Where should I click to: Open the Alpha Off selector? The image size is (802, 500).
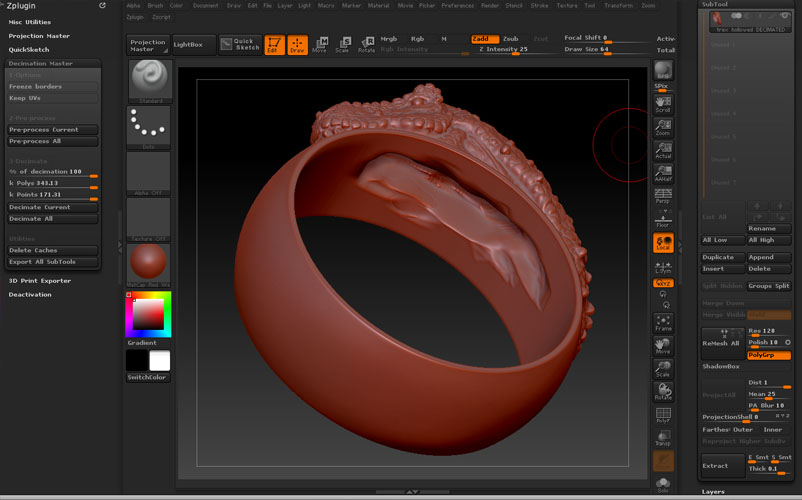pos(148,173)
